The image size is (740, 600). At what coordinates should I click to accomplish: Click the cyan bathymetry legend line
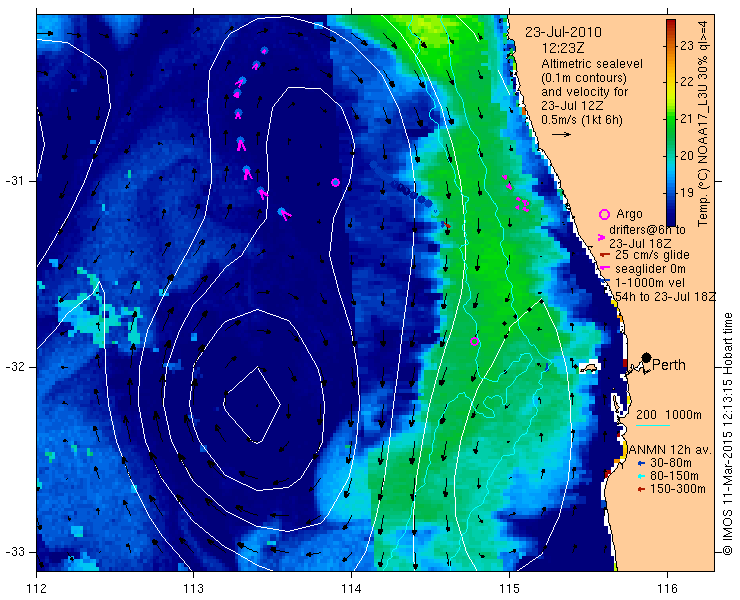pyautogui.click(x=653, y=425)
